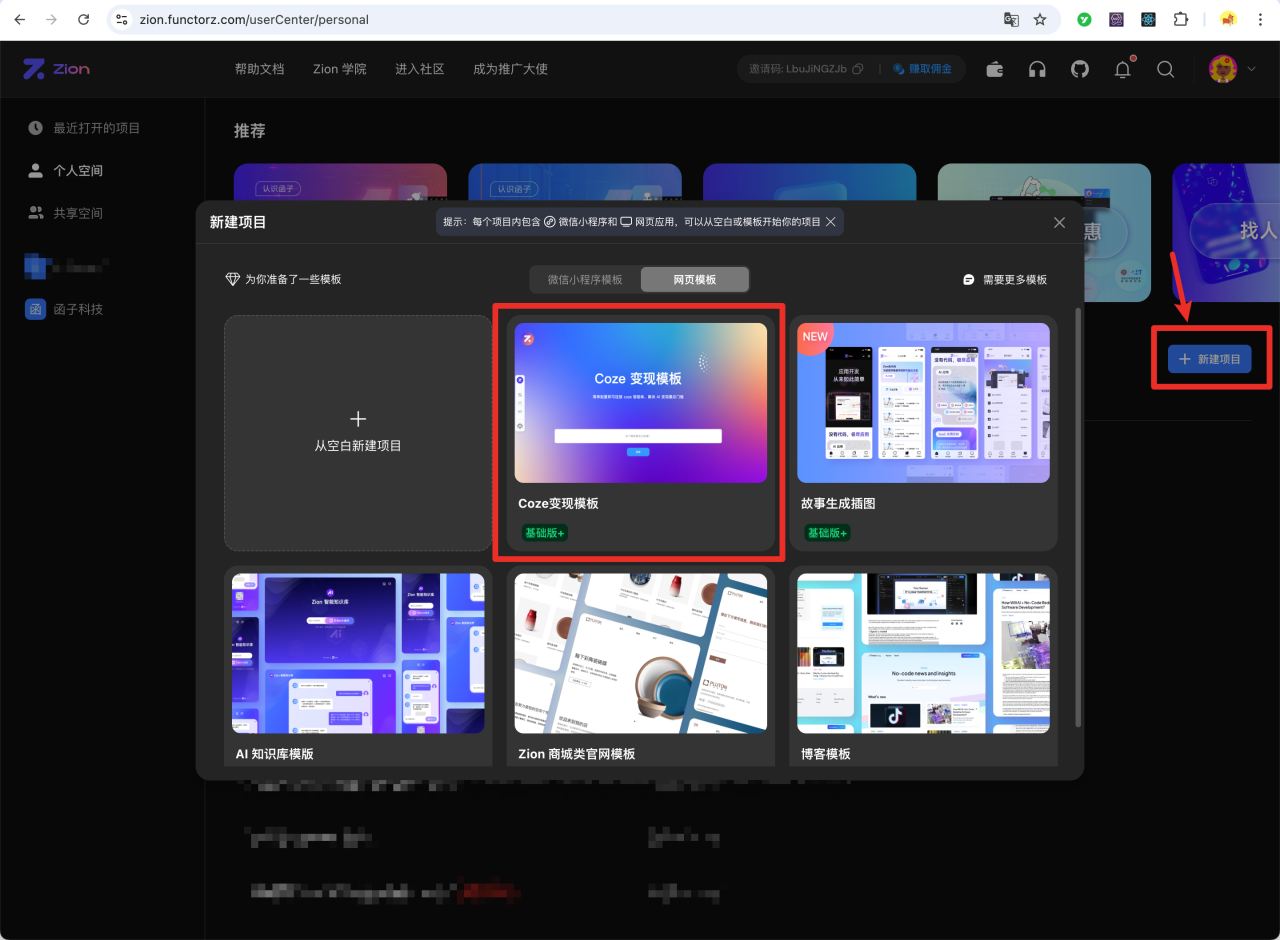Open the browser extensions puzzle menu

point(1182,19)
